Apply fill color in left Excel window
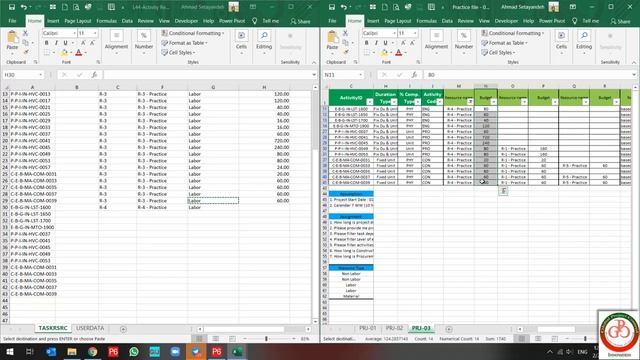Viewport: 640px width, 360px height. [64, 53]
